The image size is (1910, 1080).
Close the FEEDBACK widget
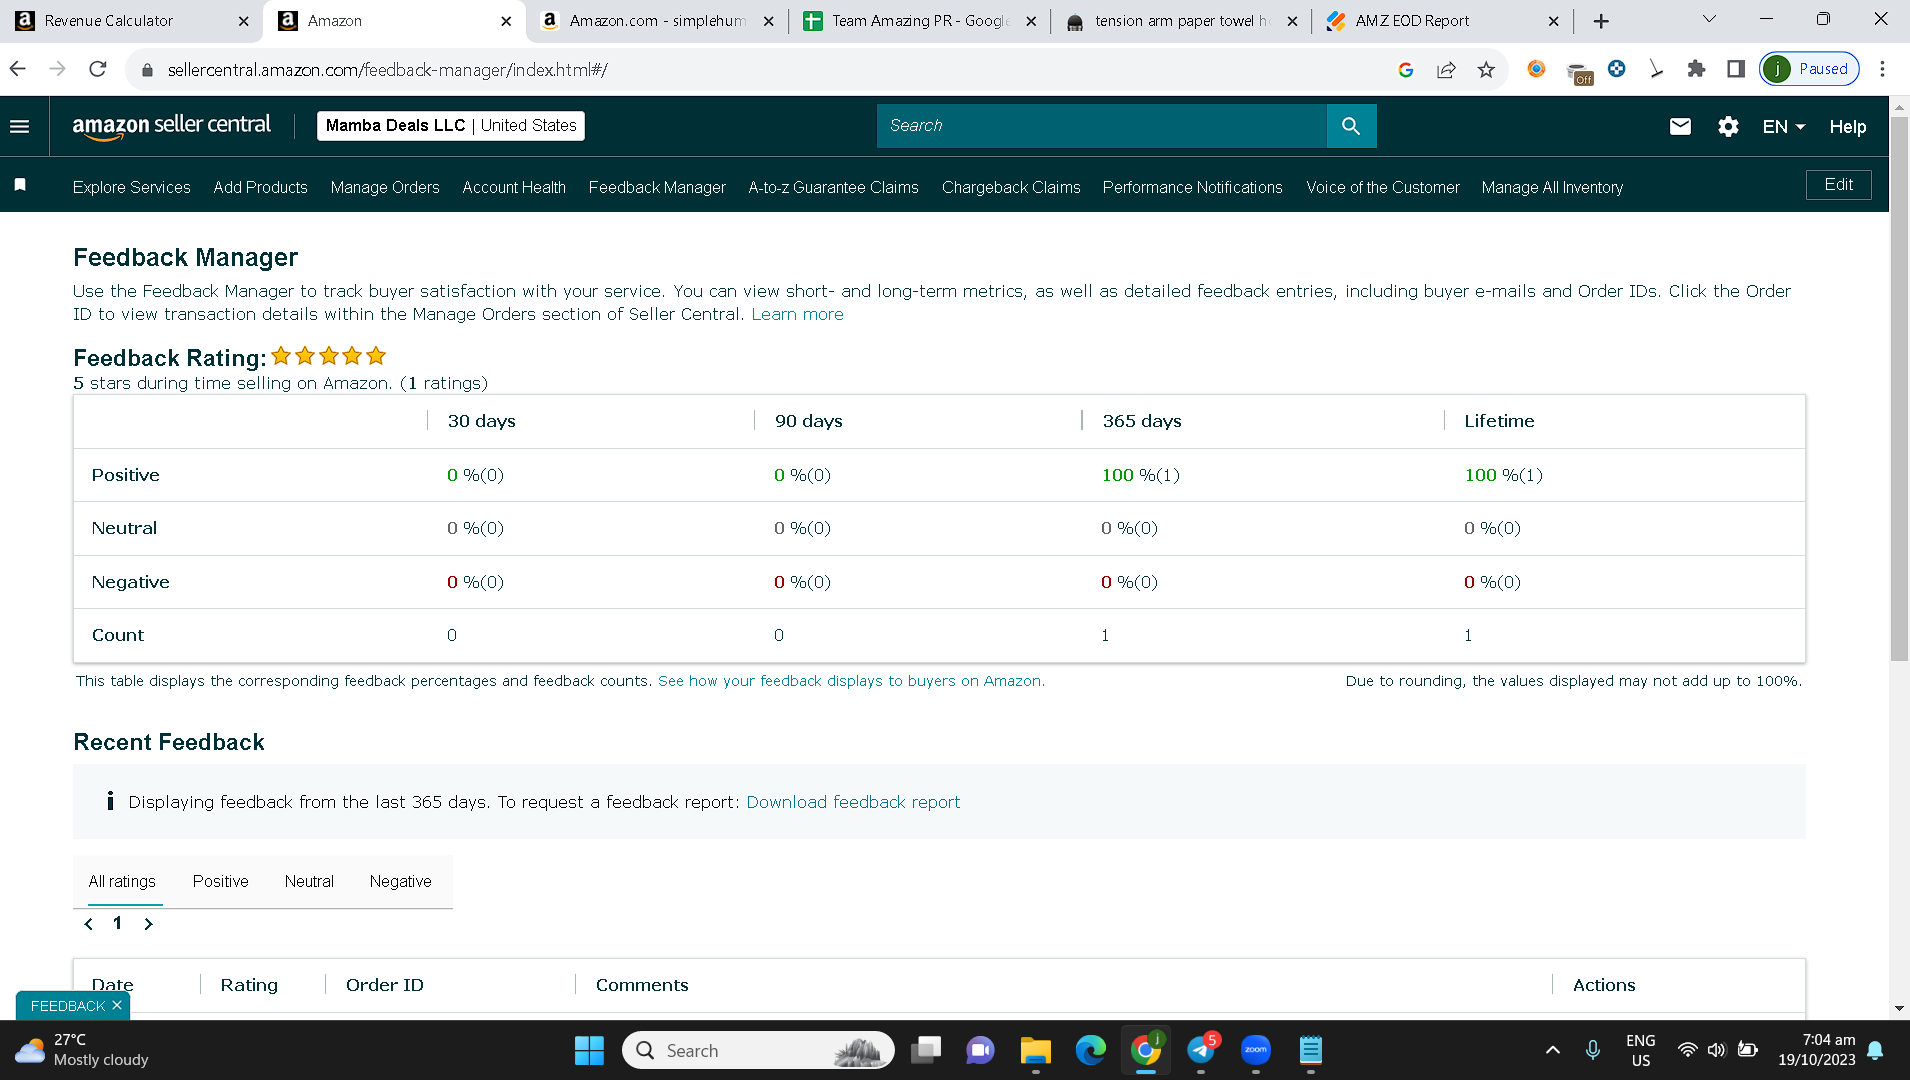click(x=117, y=1005)
